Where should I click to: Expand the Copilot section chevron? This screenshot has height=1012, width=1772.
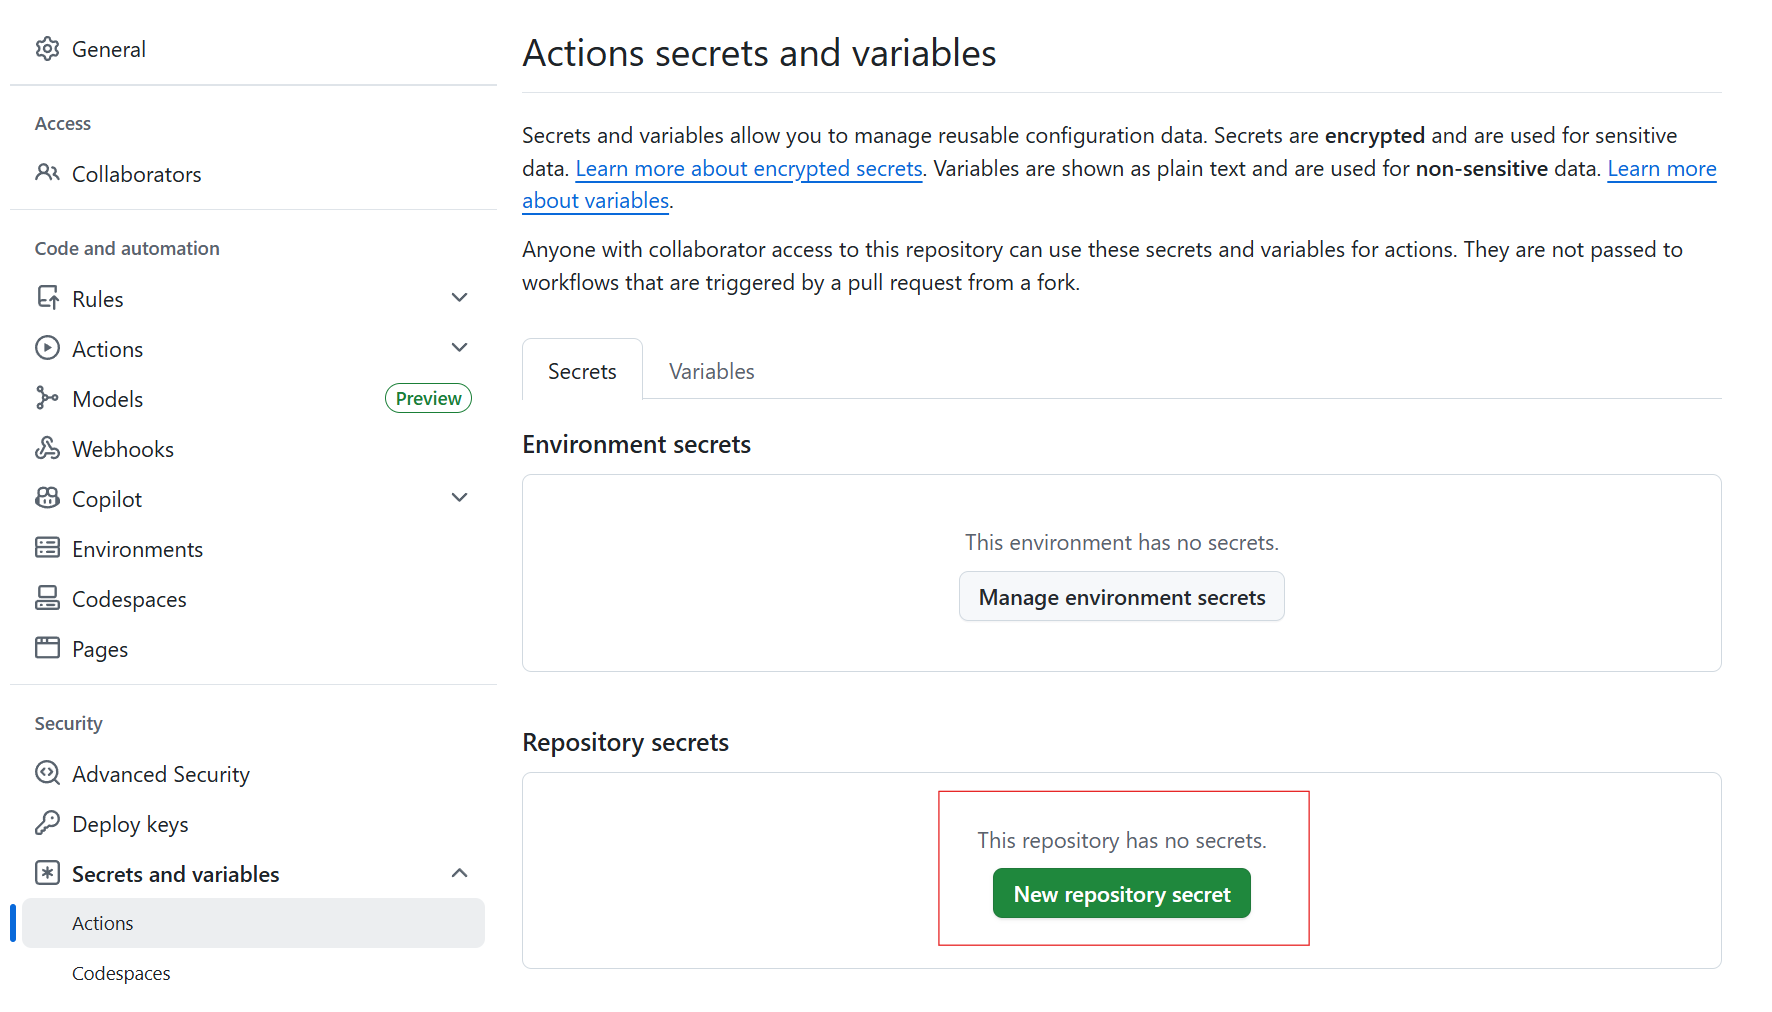(x=459, y=498)
